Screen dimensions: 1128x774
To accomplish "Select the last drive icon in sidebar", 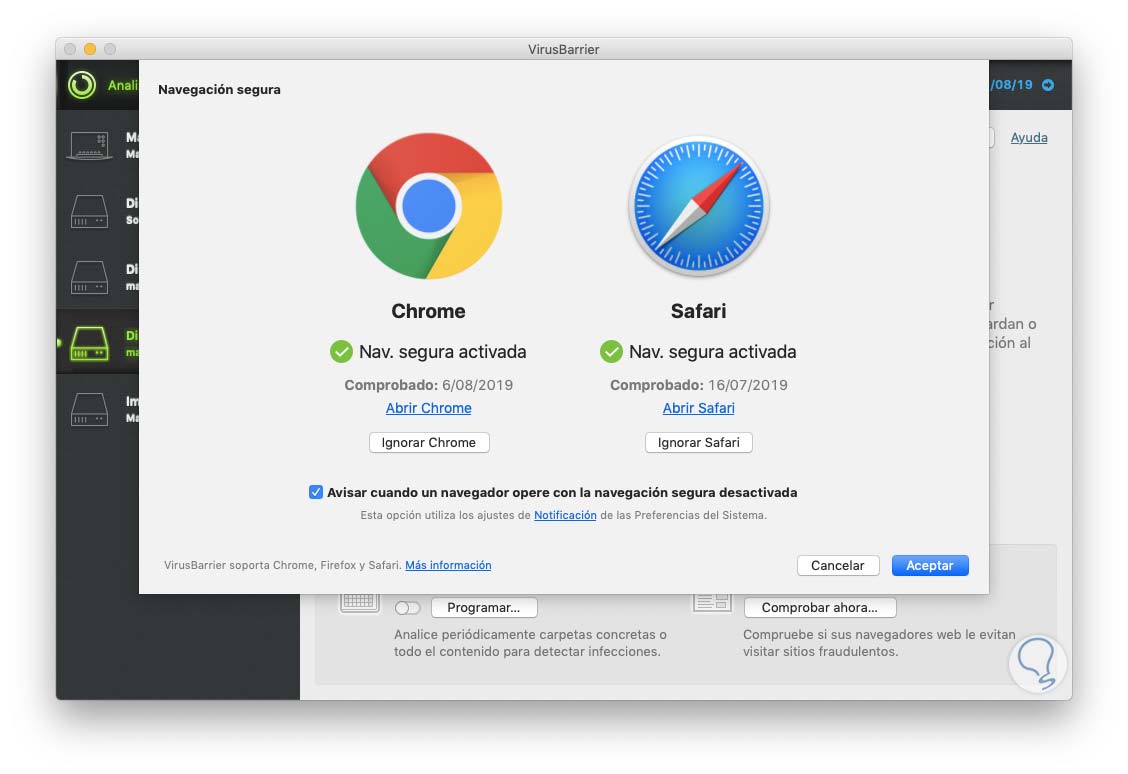I will tap(89, 409).
